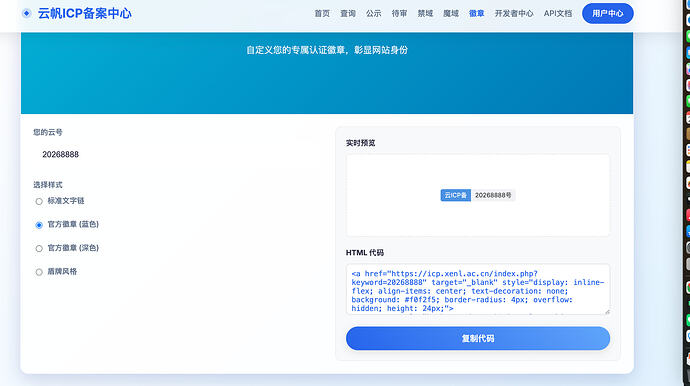Click the site logo icon beside 云帆ICP备案中心
690x386 pixels.
(27, 13)
